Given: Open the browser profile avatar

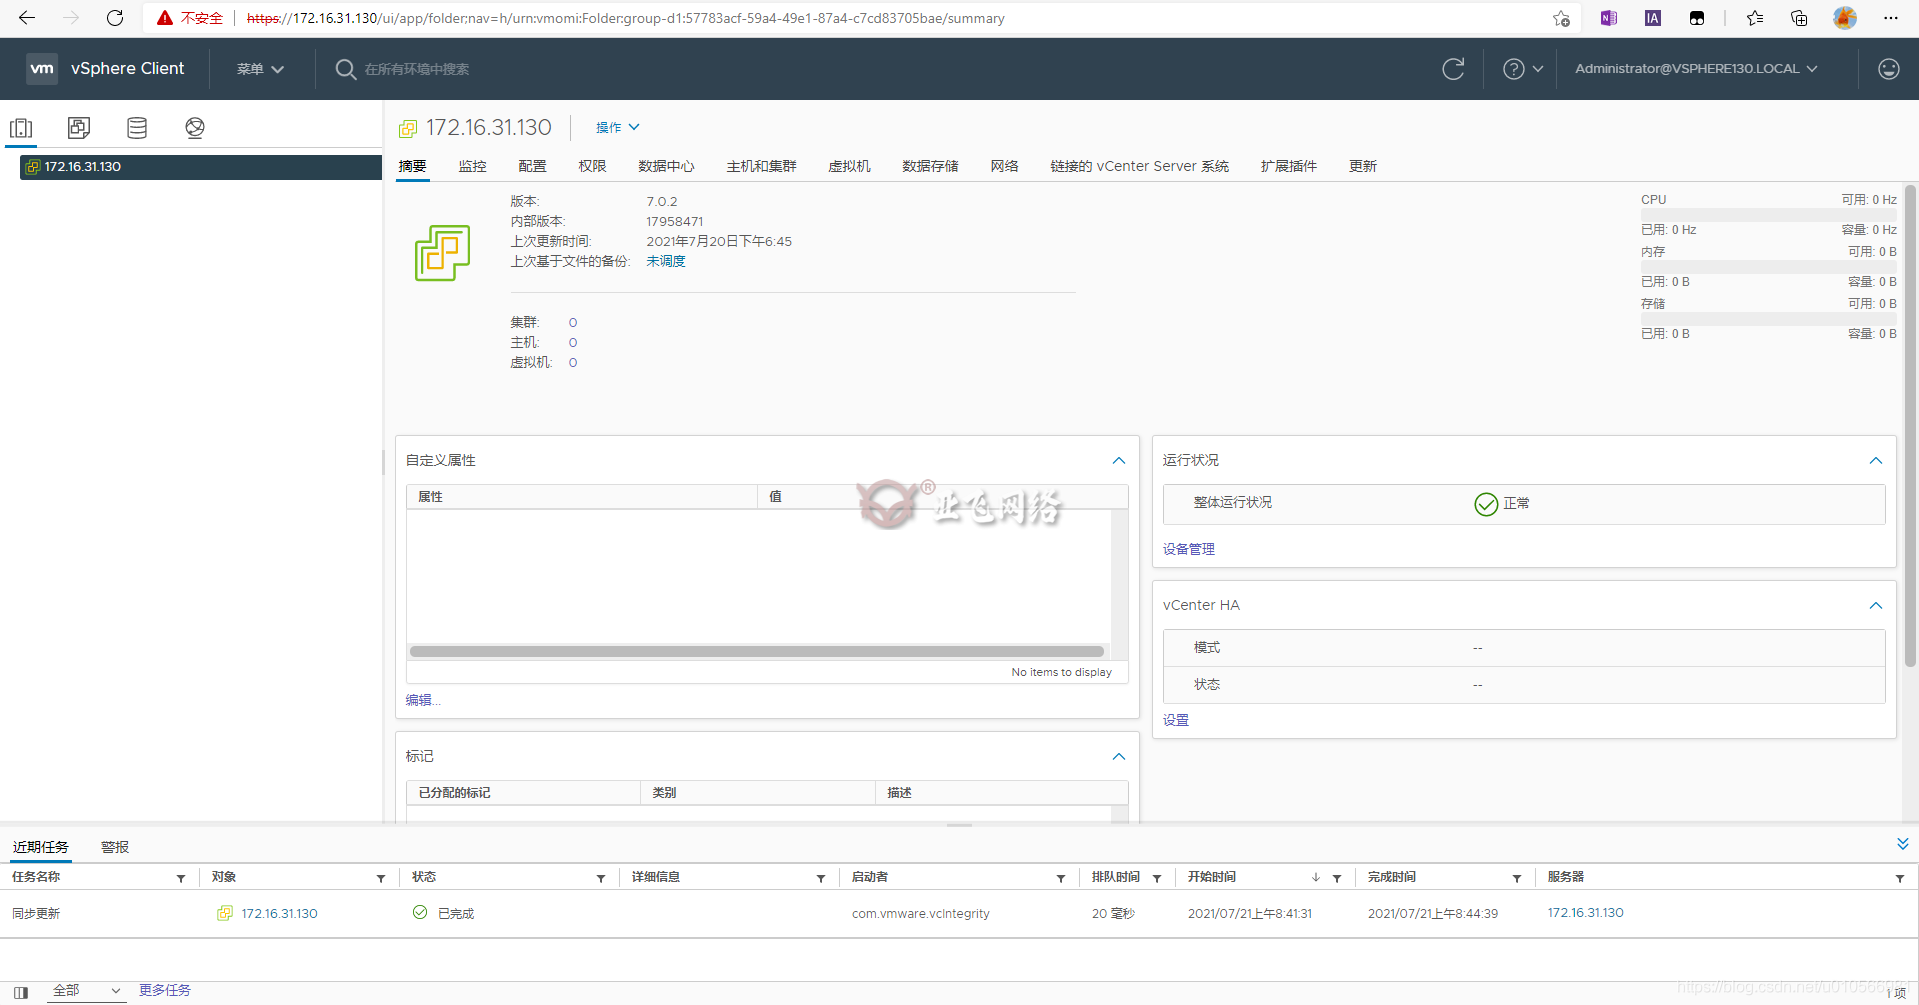Looking at the screenshot, I should (x=1845, y=18).
